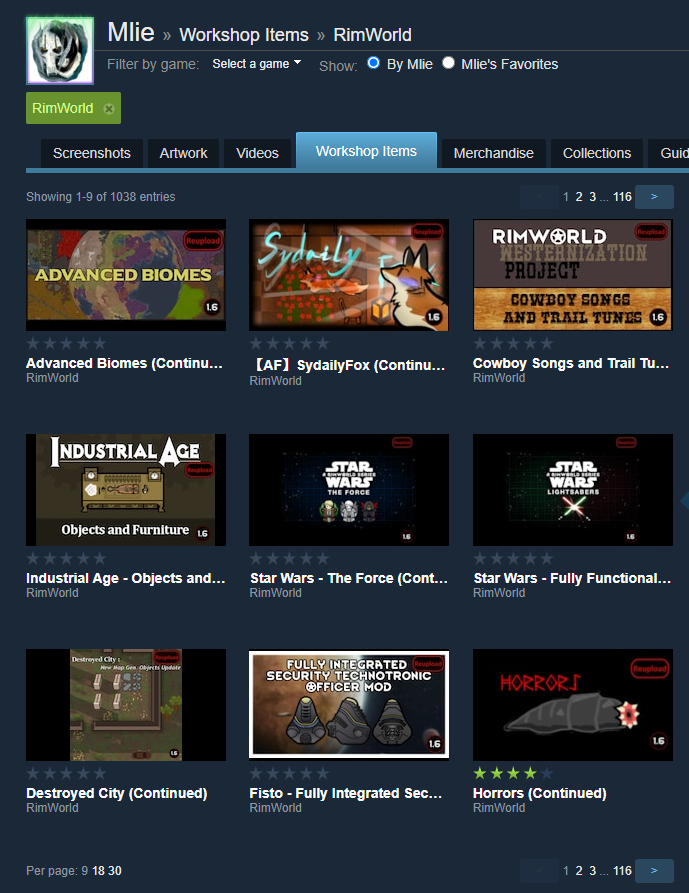The image size is (689, 893).
Task: Switch to the Videos tab
Action: click(257, 153)
